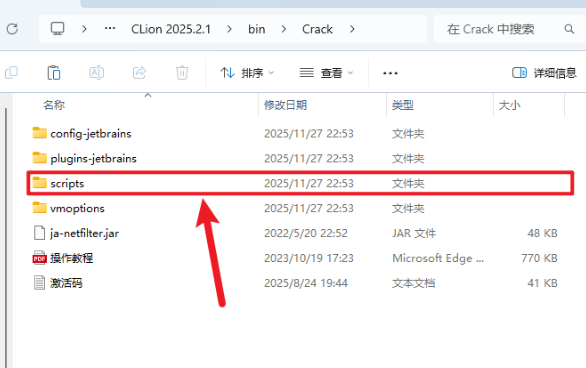Click the config-jetbrains folder icon
The width and height of the screenshot is (586, 368).
click(x=39, y=133)
